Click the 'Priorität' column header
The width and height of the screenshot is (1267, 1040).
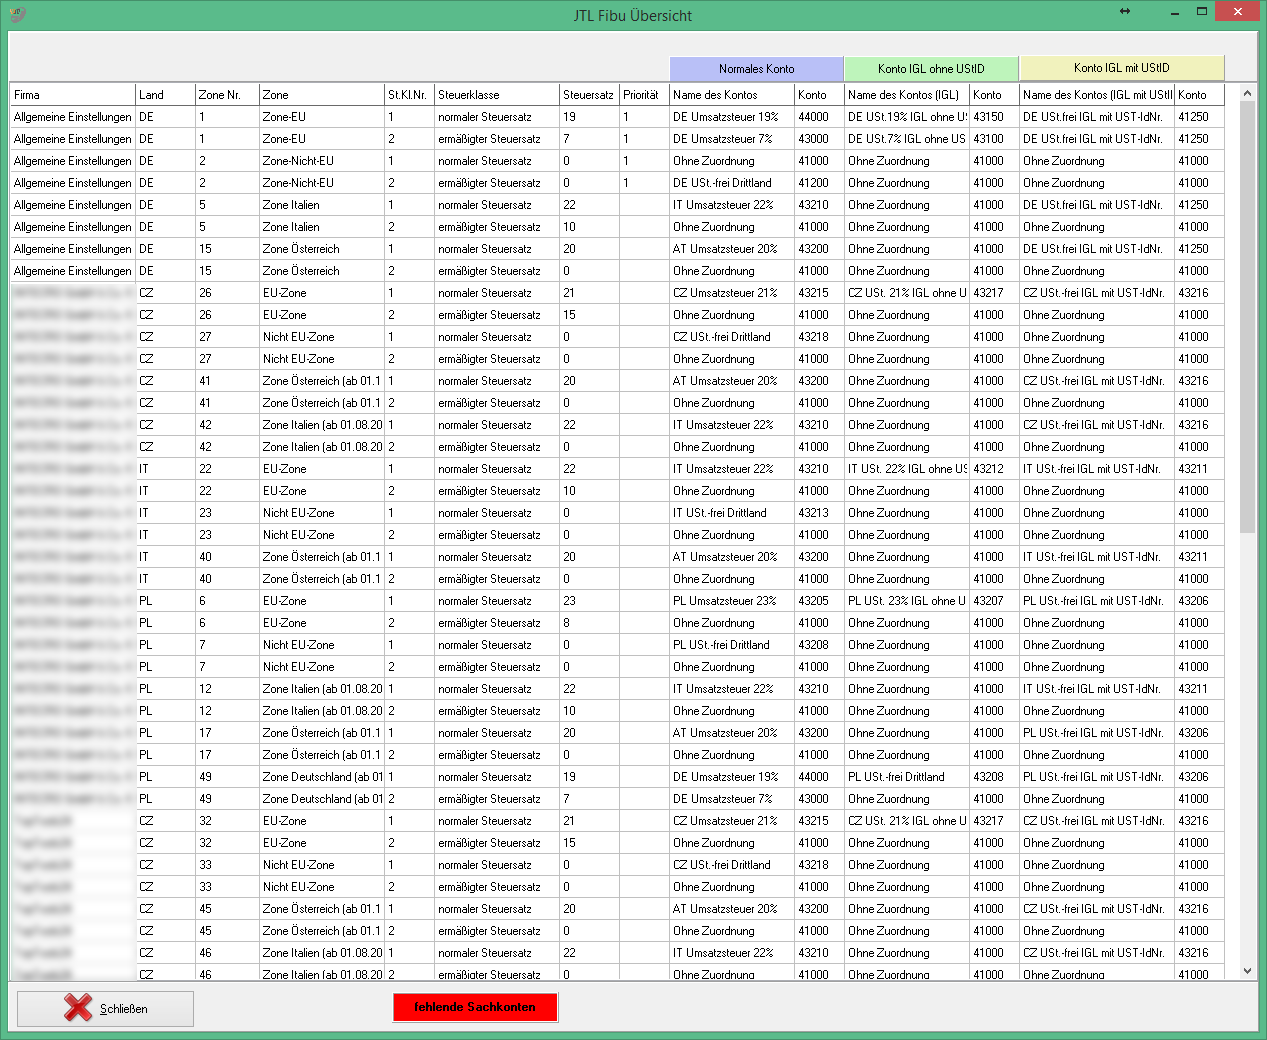coord(642,95)
